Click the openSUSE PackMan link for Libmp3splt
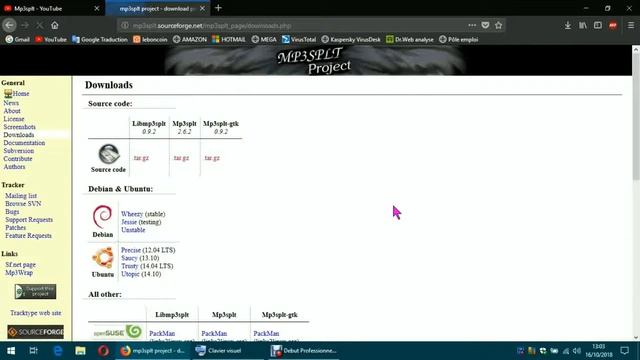 162,333
